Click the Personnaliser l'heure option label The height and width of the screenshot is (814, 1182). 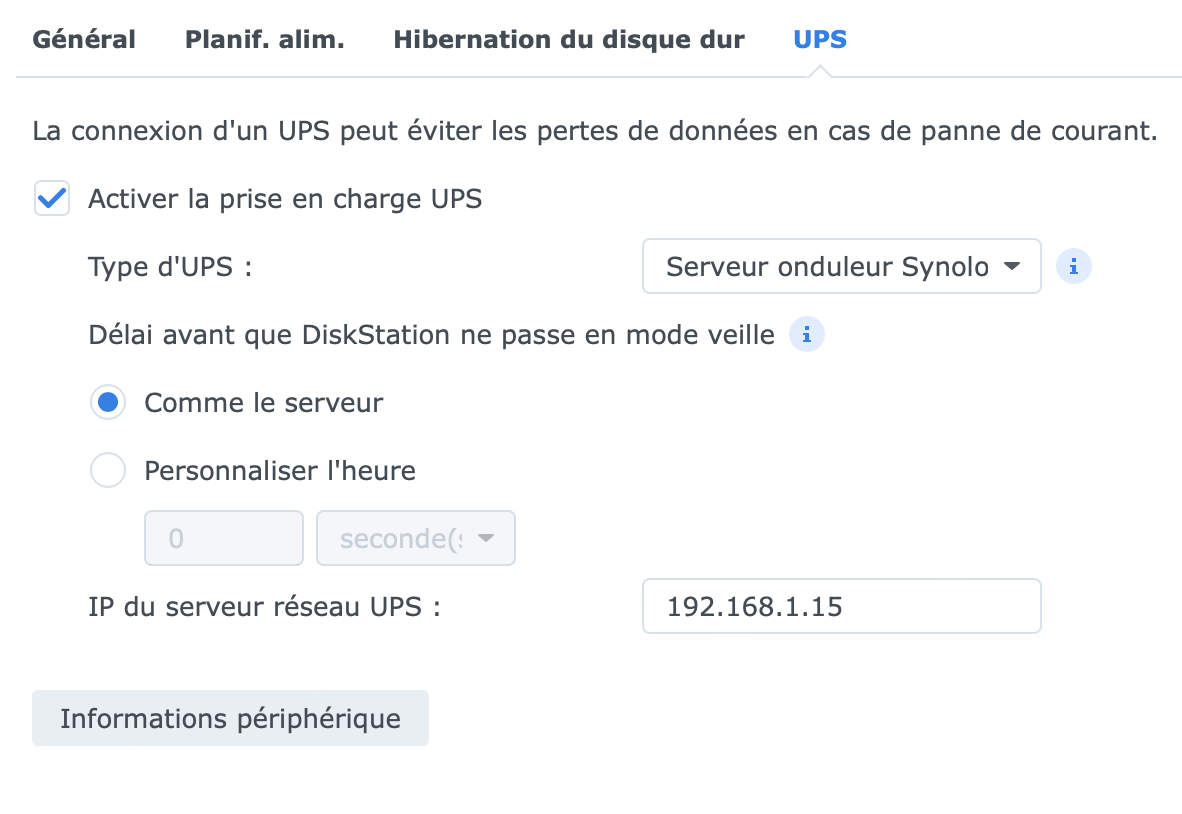(x=280, y=470)
